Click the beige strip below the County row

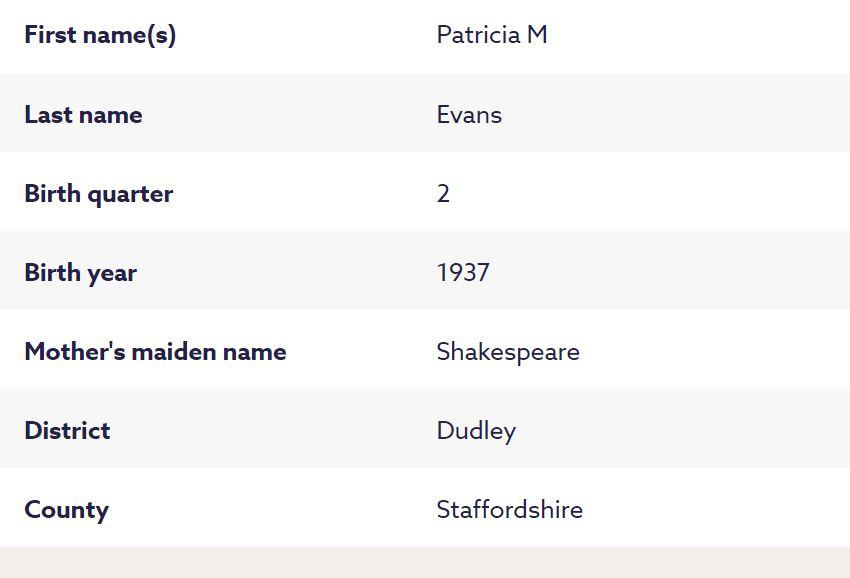pyautogui.click(x=425, y=563)
